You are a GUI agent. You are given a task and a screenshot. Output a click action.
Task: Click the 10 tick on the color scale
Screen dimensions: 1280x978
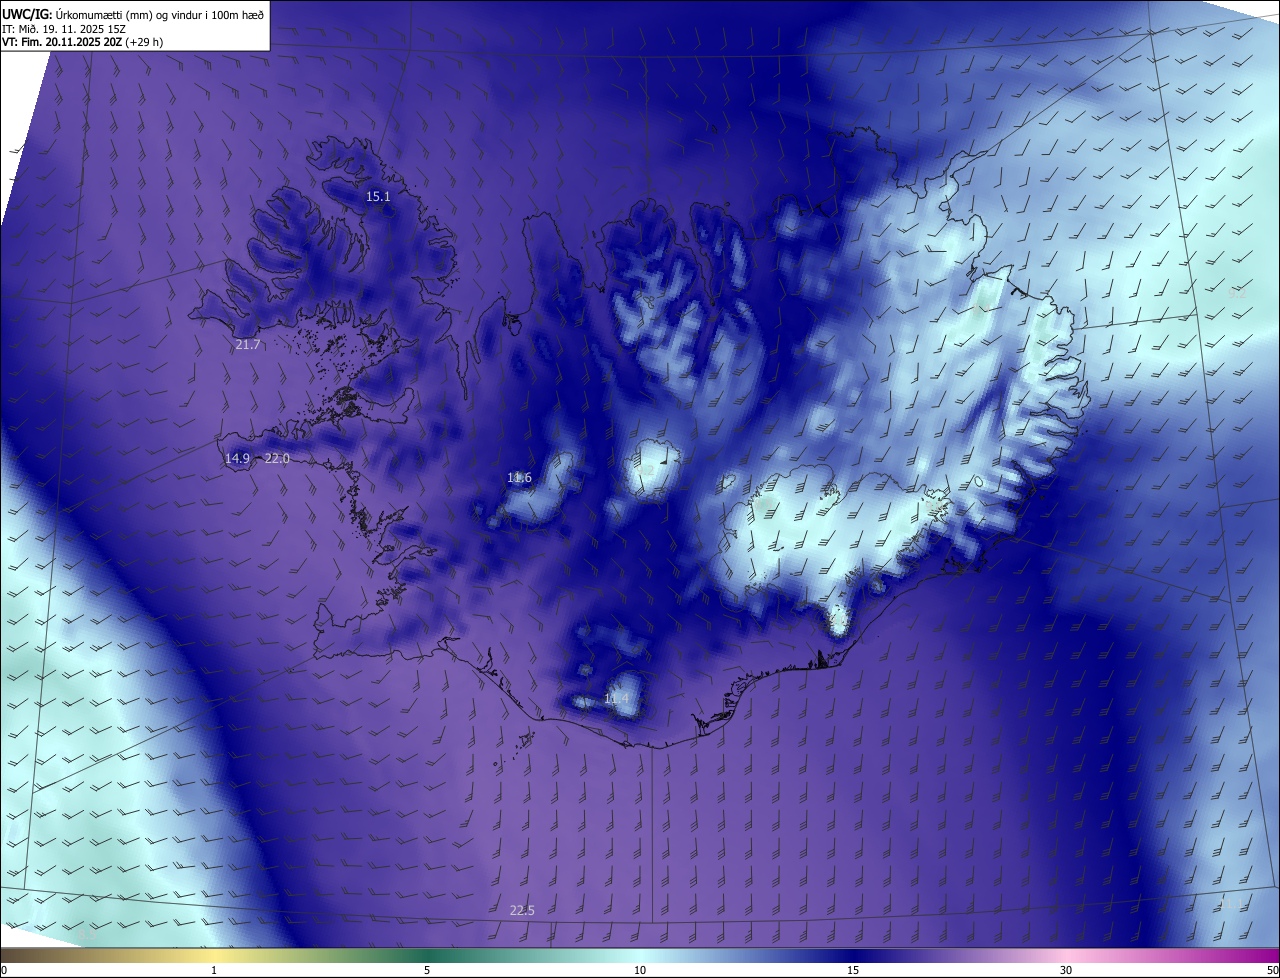click(x=640, y=970)
